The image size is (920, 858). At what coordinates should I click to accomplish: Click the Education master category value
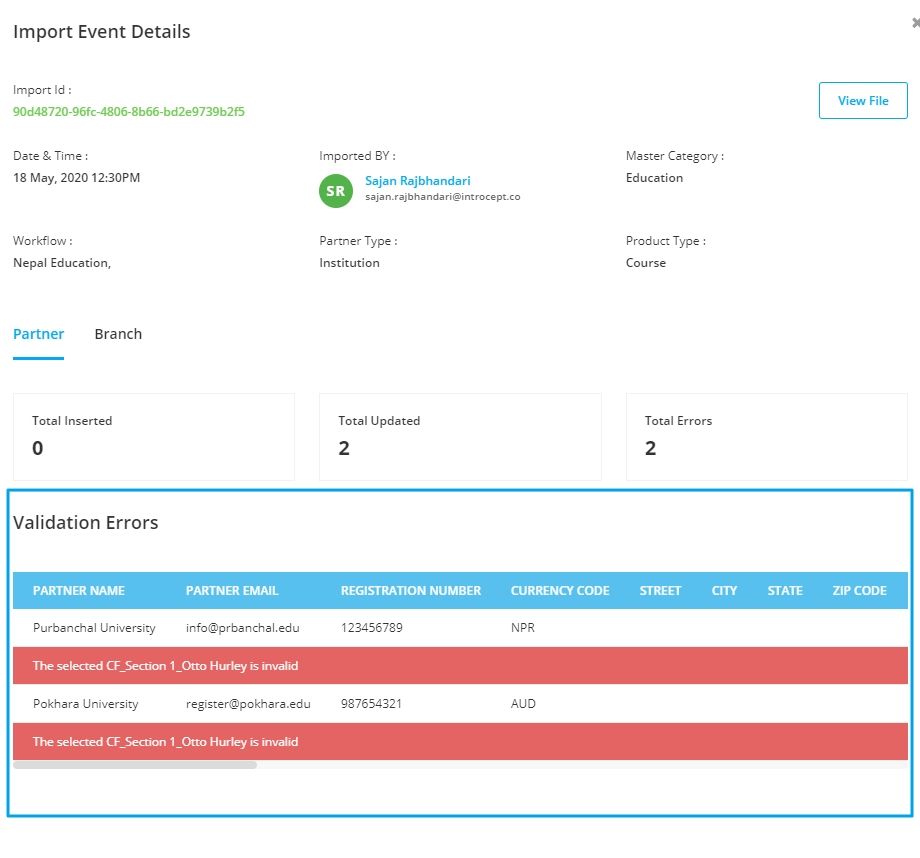coord(654,178)
